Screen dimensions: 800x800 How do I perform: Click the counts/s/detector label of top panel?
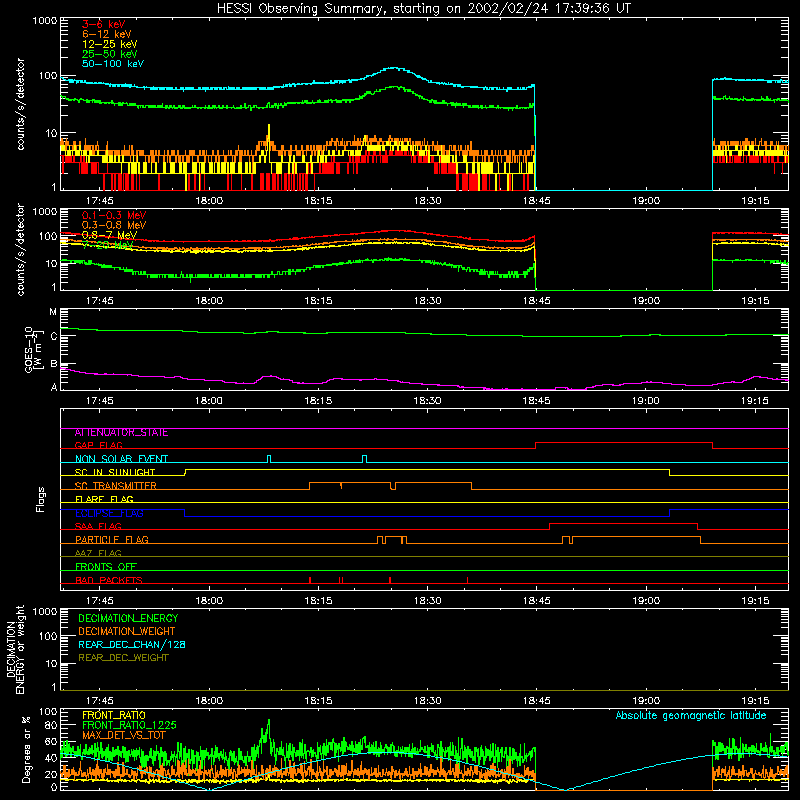pos(20,104)
